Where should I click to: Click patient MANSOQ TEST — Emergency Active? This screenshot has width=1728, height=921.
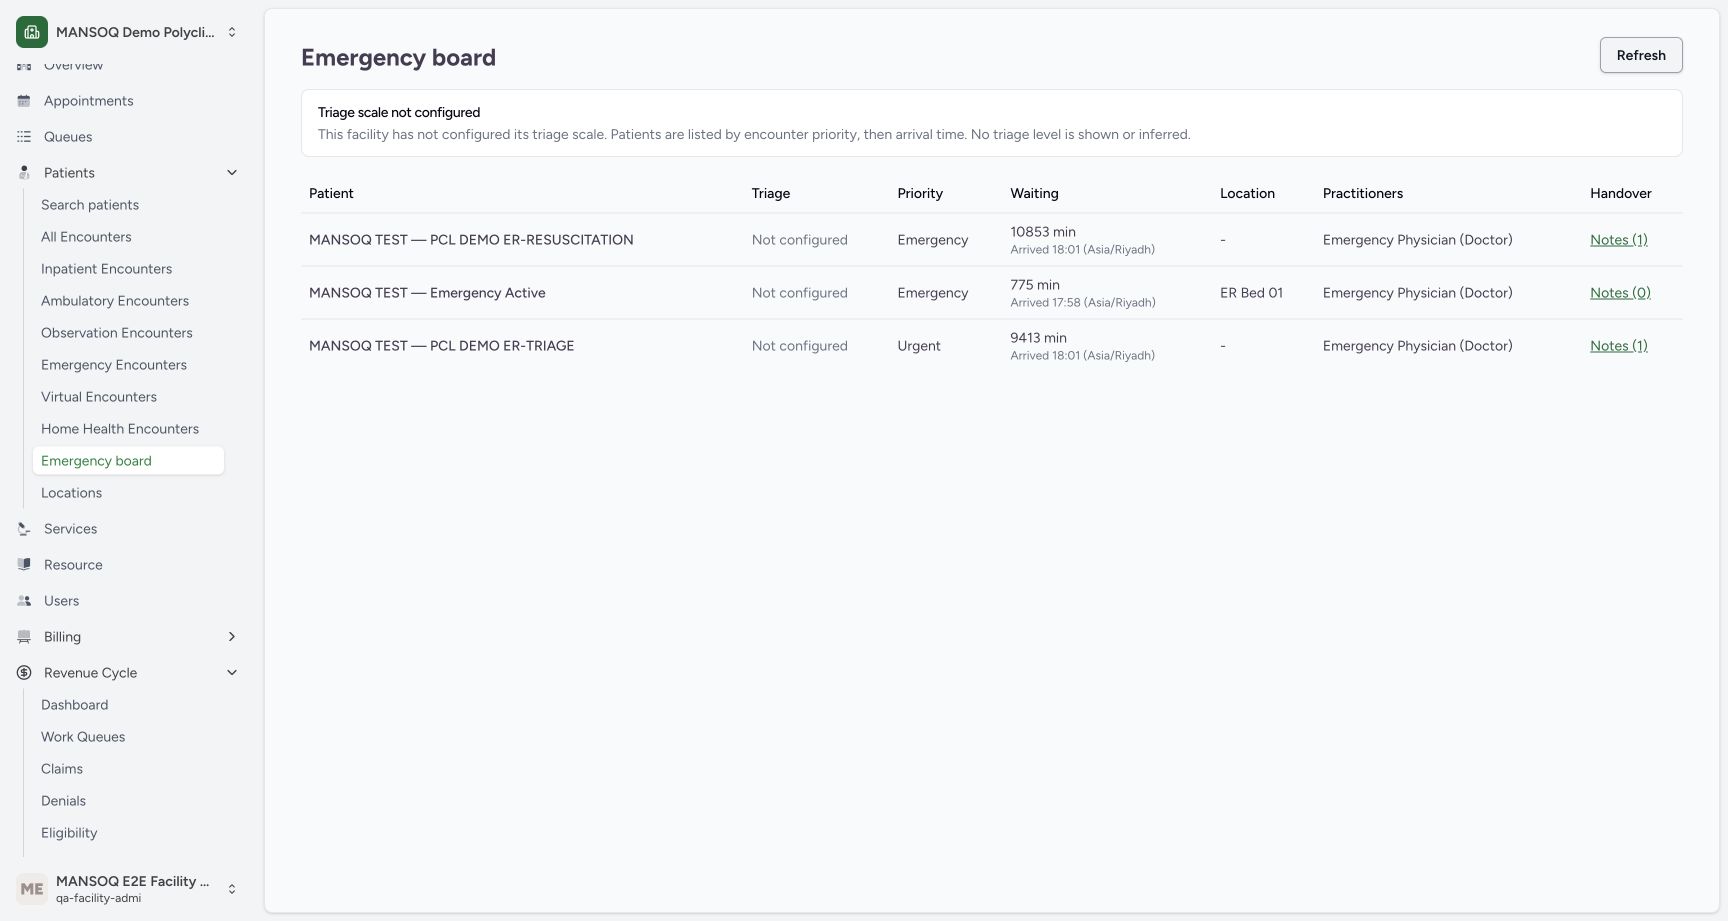(x=427, y=293)
